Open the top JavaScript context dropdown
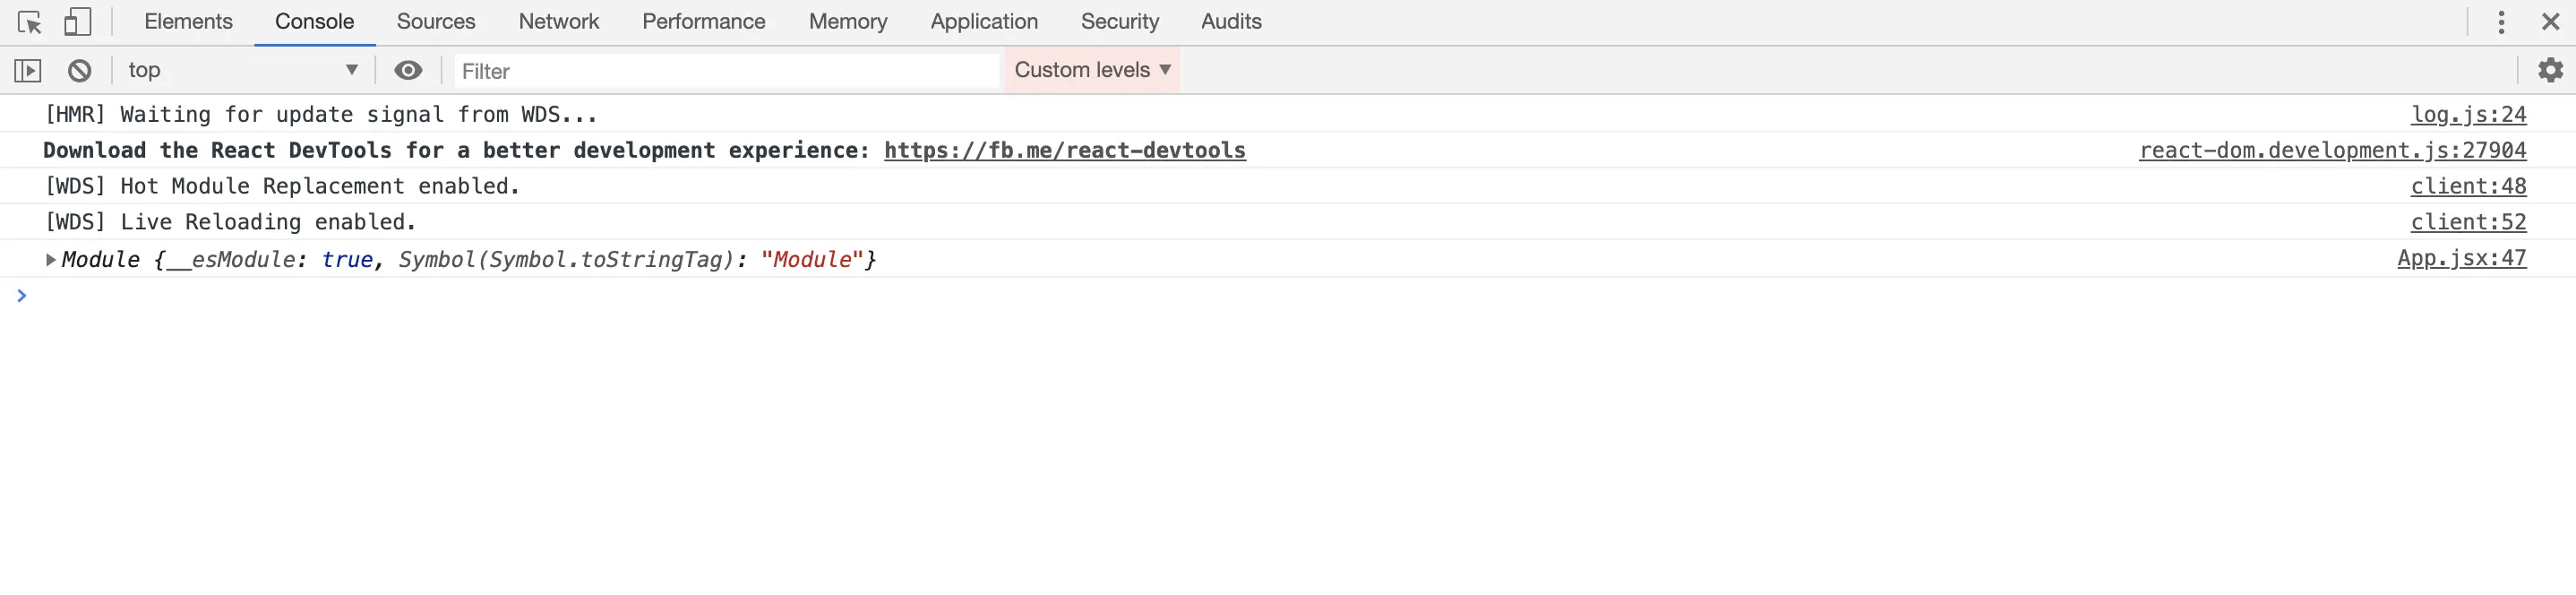 (x=242, y=70)
